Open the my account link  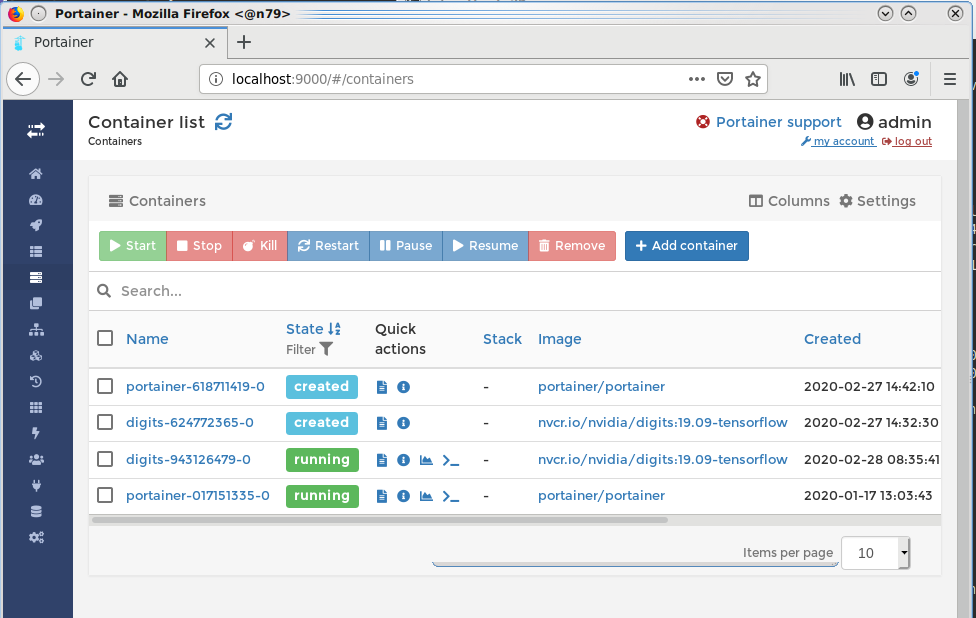coord(838,141)
